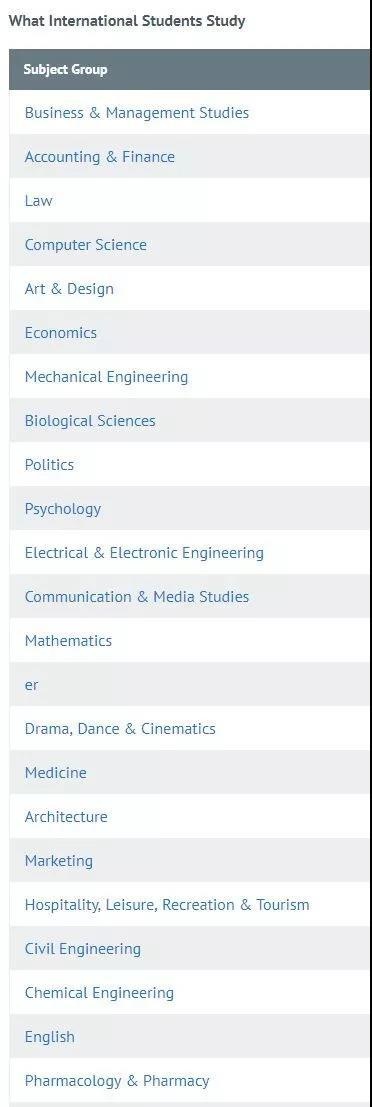This screenshot has height=1107, width=372.
Task: Open the Economics subject page
Action: (x=61, y=333)
